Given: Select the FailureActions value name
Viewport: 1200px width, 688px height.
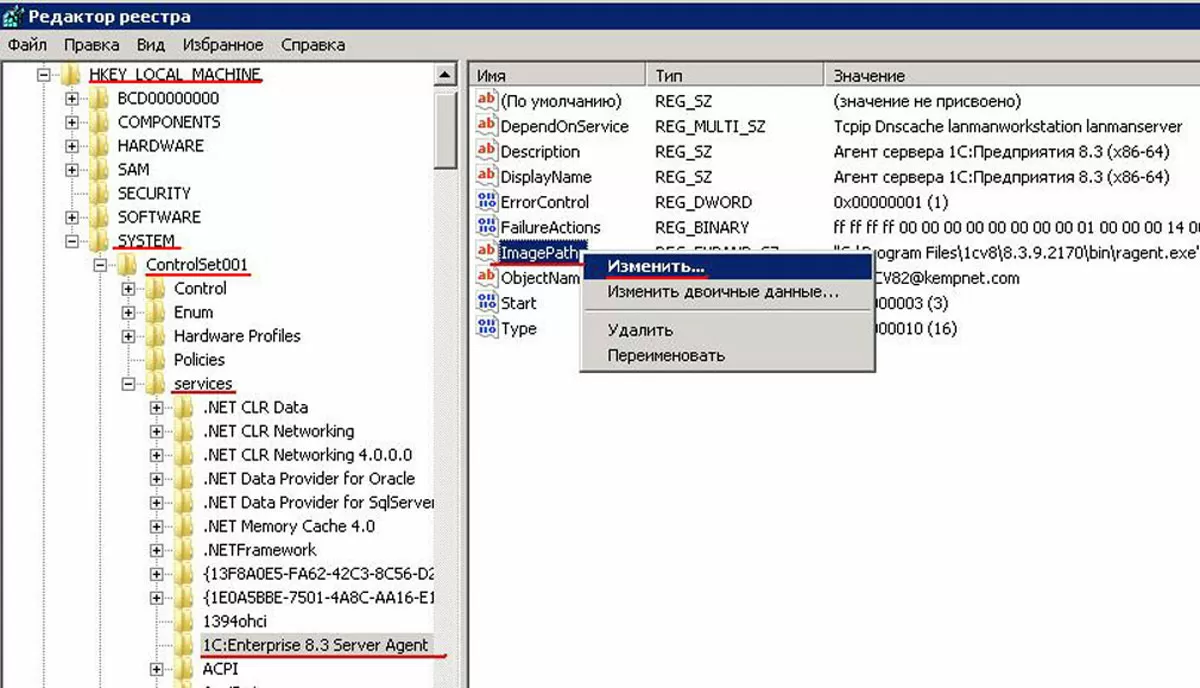Looking at the screenshot, I should 550,228.
